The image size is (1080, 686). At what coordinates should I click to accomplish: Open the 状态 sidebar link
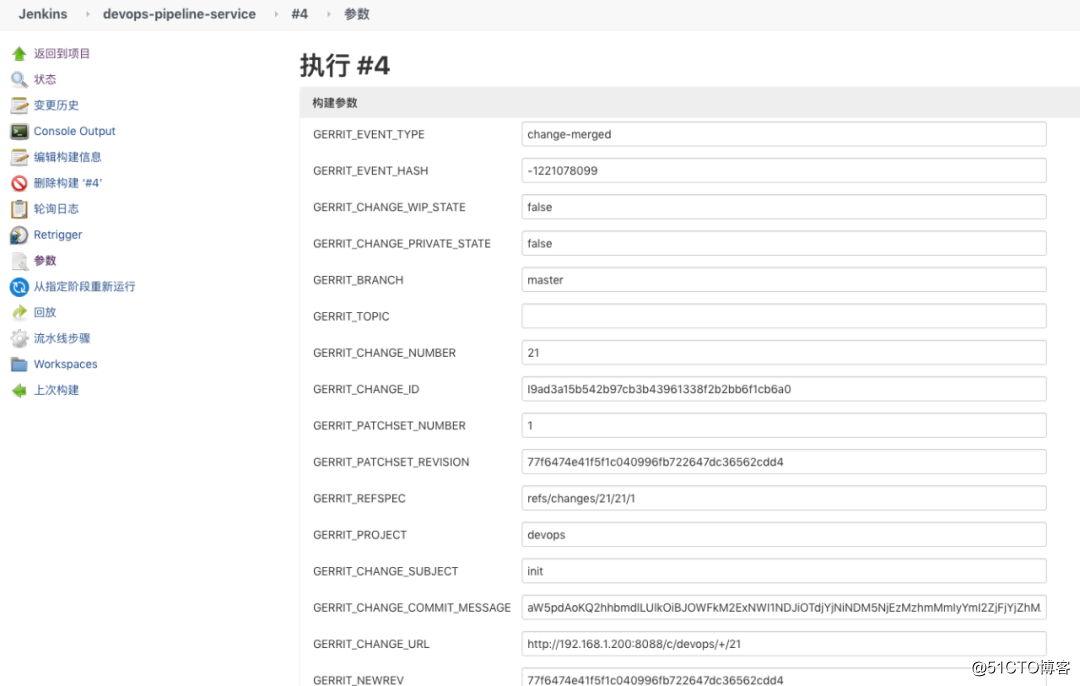pos(45,79)
